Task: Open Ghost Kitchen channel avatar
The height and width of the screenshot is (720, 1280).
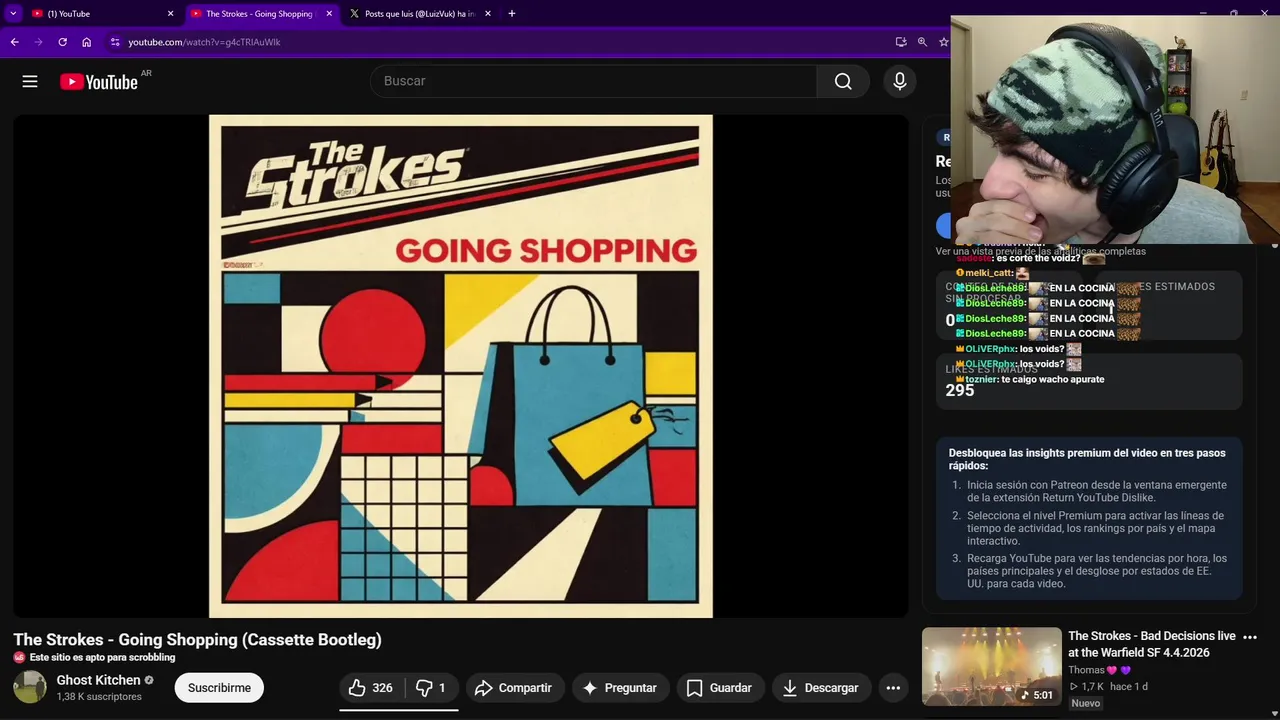Action: pyautogui.click(x=30, y=687)
